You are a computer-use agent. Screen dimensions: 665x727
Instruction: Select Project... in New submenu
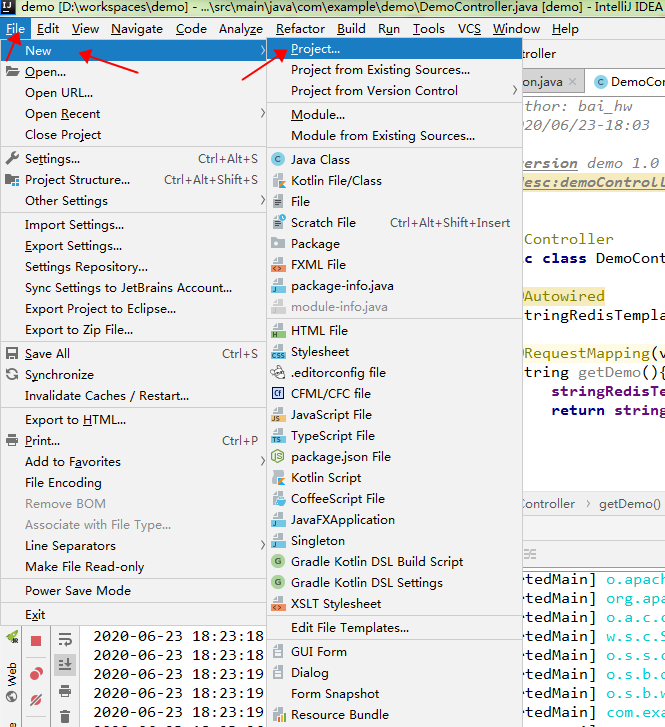(395, 49)
